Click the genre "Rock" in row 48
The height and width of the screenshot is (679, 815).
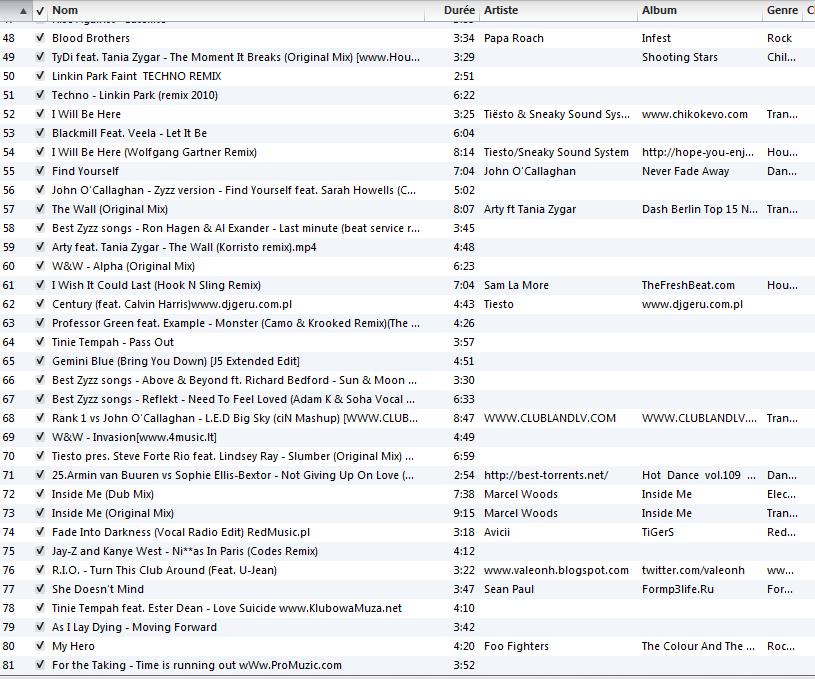tap(779, 38)
